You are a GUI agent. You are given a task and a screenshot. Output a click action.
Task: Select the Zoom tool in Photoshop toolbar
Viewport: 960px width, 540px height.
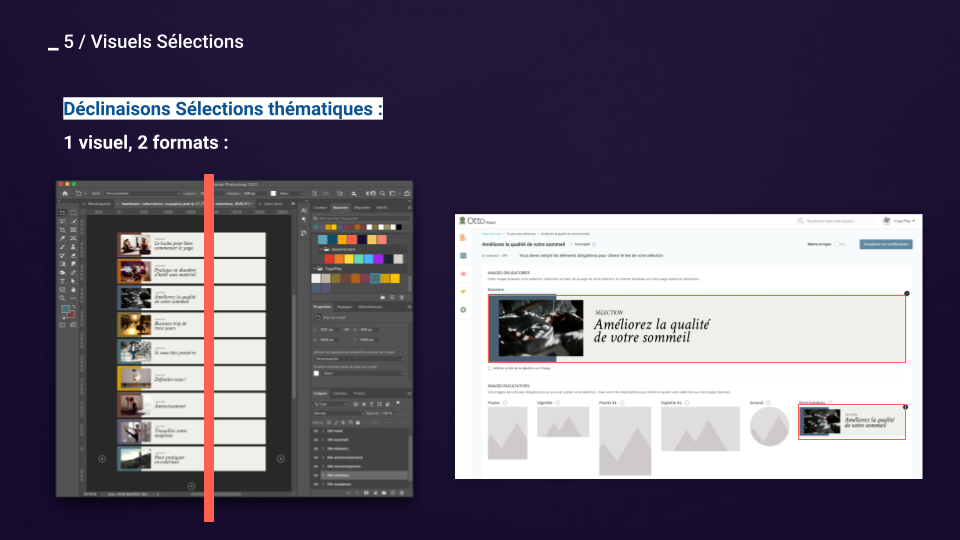point(62,298)
